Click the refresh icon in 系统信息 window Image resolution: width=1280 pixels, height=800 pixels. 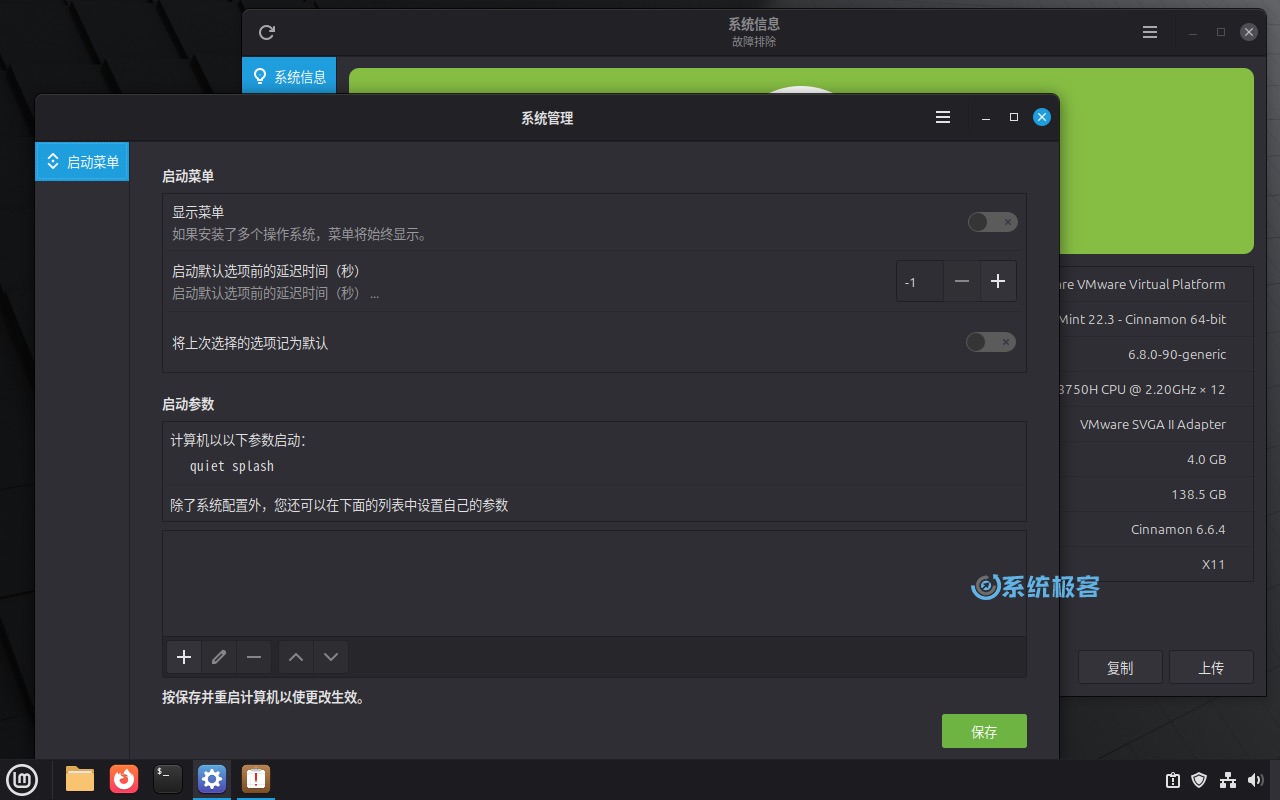tap(266, 32)
